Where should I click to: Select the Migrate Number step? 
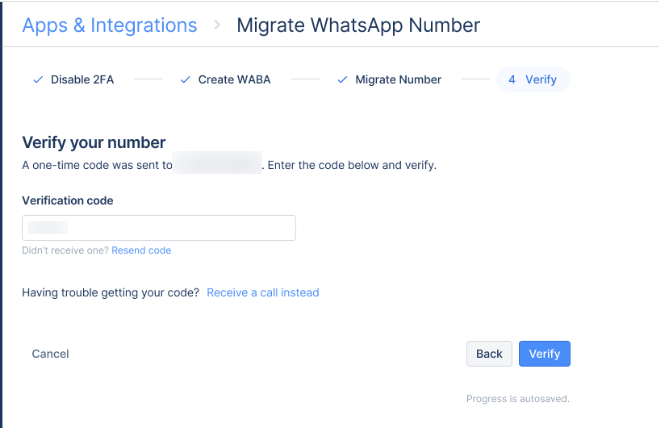pos(398,79)
